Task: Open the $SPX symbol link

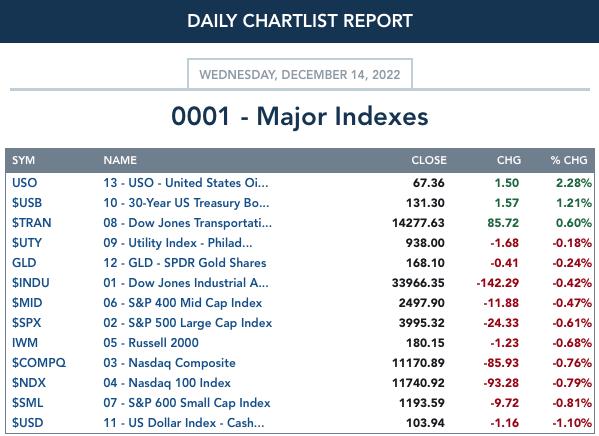Action: (26, 323)
